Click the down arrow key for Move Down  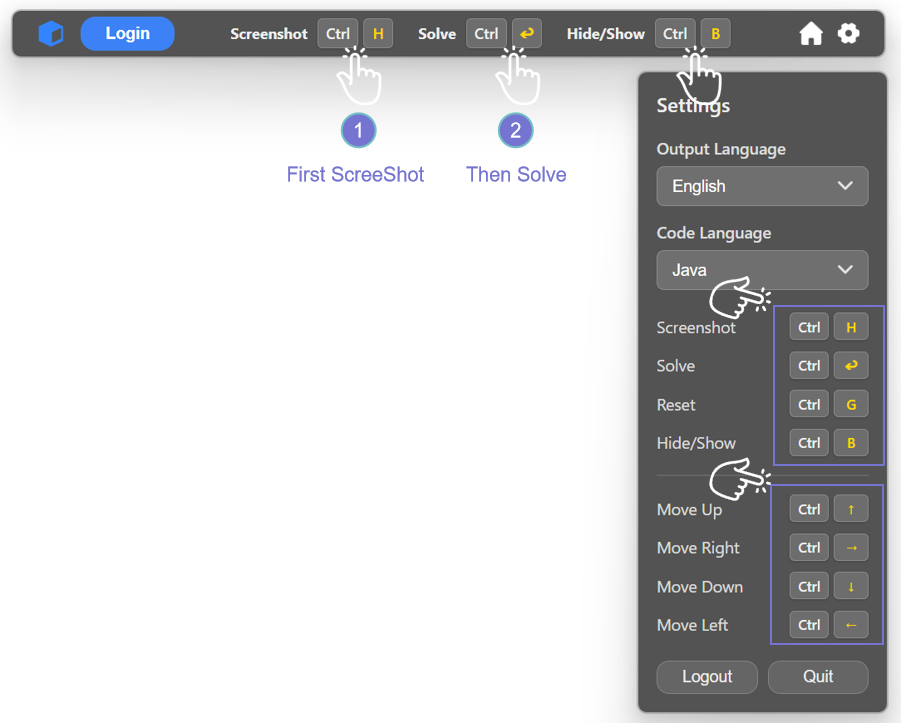851,586
